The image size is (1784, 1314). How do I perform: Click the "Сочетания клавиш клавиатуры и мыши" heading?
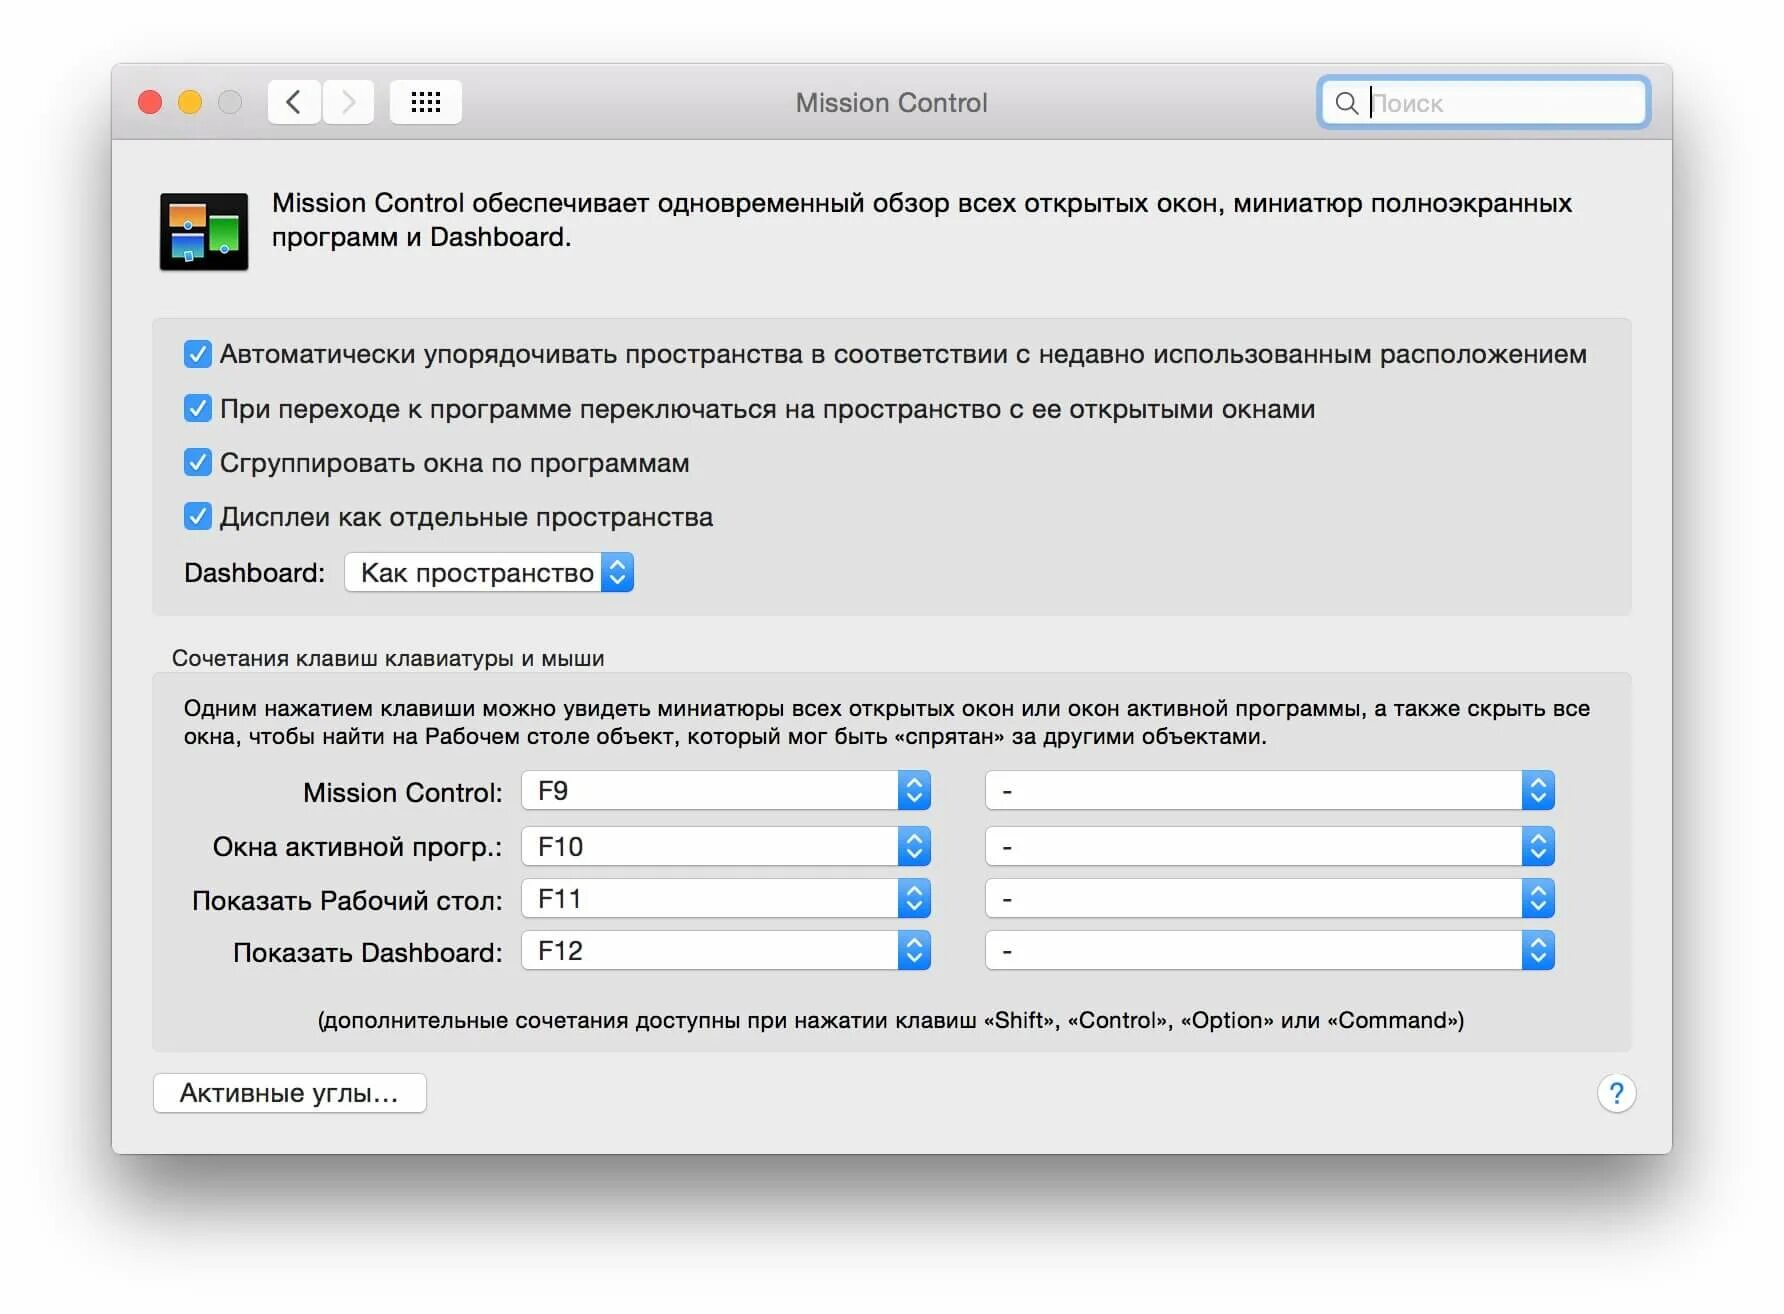[388, 658]
